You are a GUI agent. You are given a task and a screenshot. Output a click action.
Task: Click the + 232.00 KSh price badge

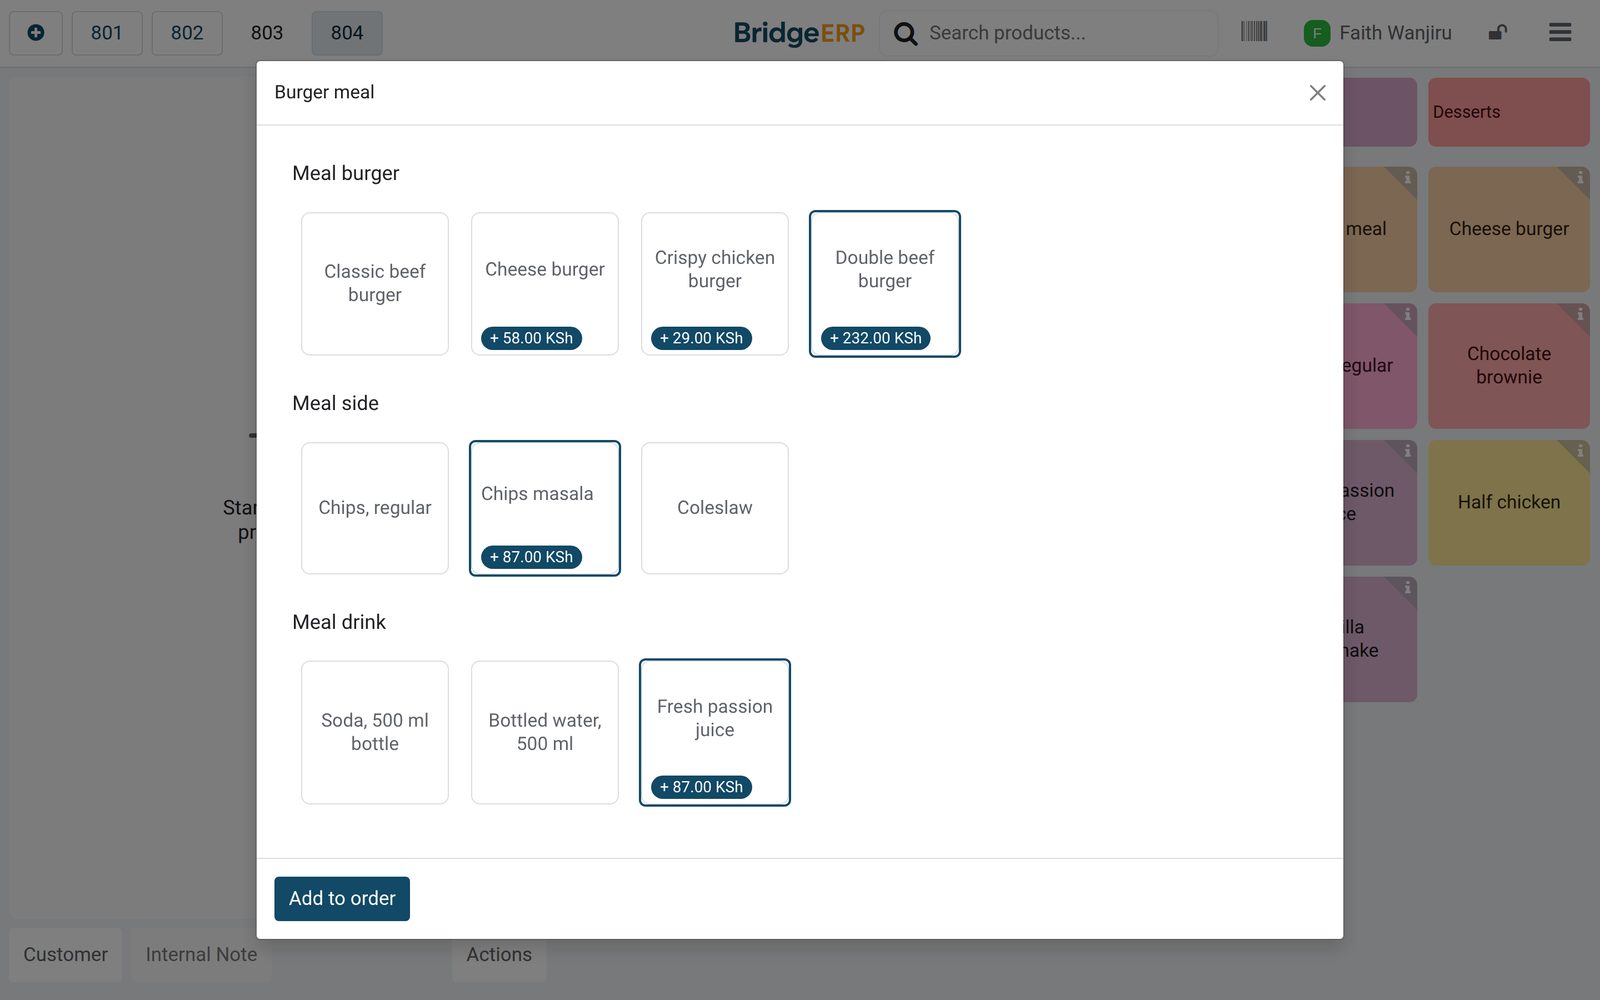[876, 338]
